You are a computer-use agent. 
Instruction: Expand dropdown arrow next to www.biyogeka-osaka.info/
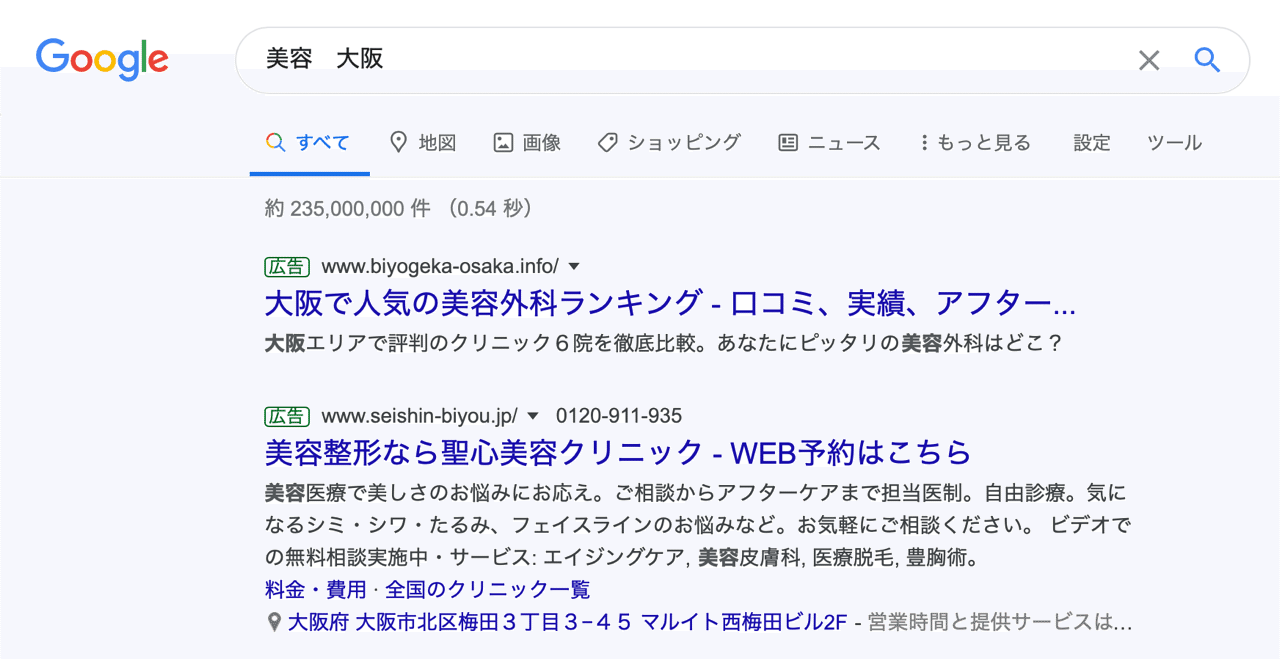574,267
